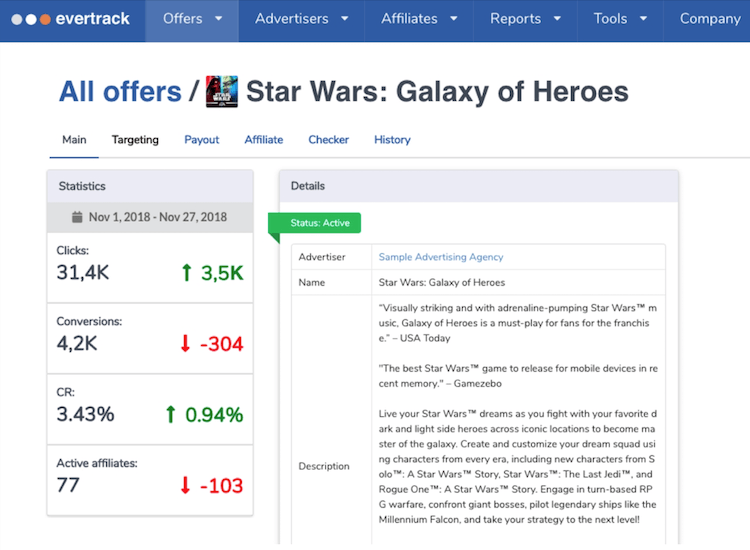Click the red down arrow beside Conversions change
This screenshot has height=550, width=750.
click(185, 343)
